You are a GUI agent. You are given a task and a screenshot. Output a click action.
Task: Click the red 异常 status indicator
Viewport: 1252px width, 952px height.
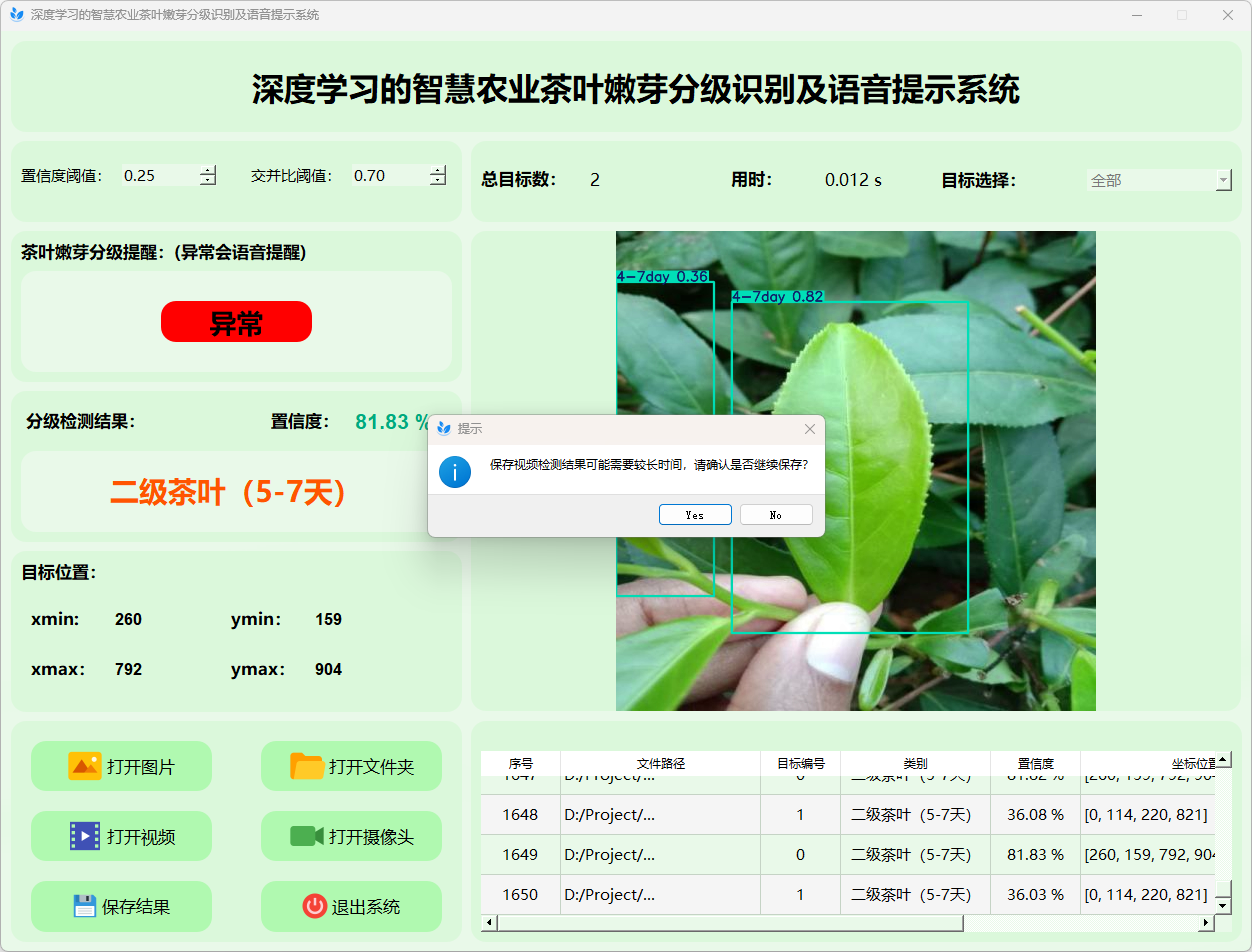pyautogui.click(x=236, y=322)
